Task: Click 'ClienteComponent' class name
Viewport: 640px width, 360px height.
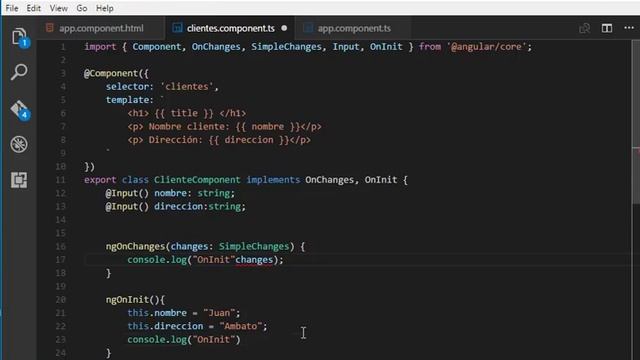Action: [197, 180]
